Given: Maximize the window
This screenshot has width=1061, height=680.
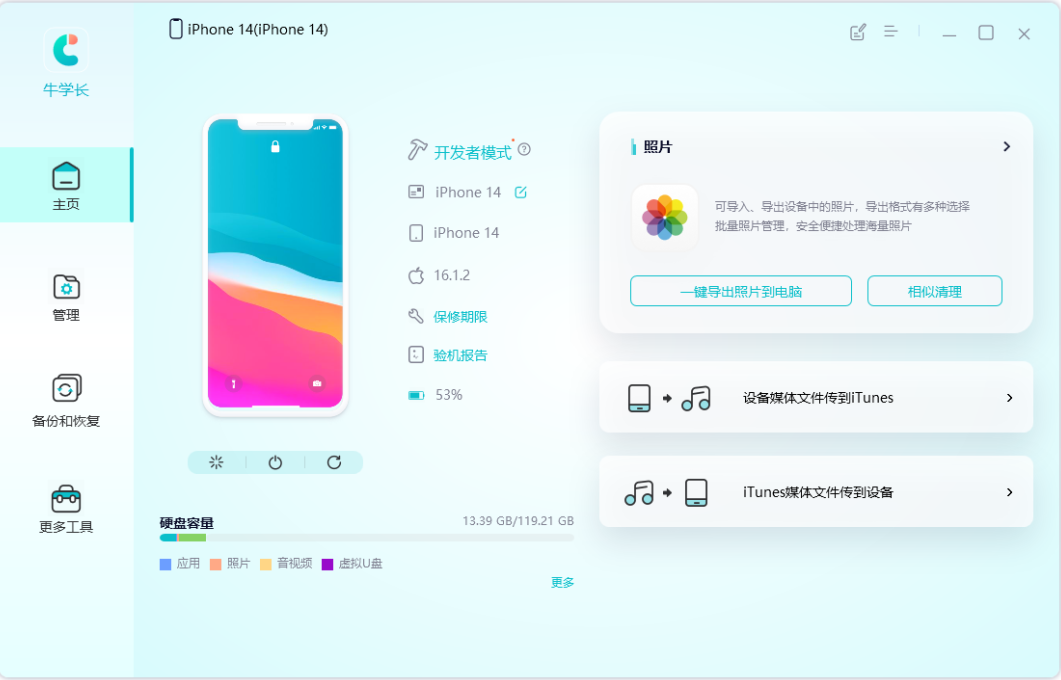Looking at the screenshot, I should pyautogui.click(x=986, y=32).
